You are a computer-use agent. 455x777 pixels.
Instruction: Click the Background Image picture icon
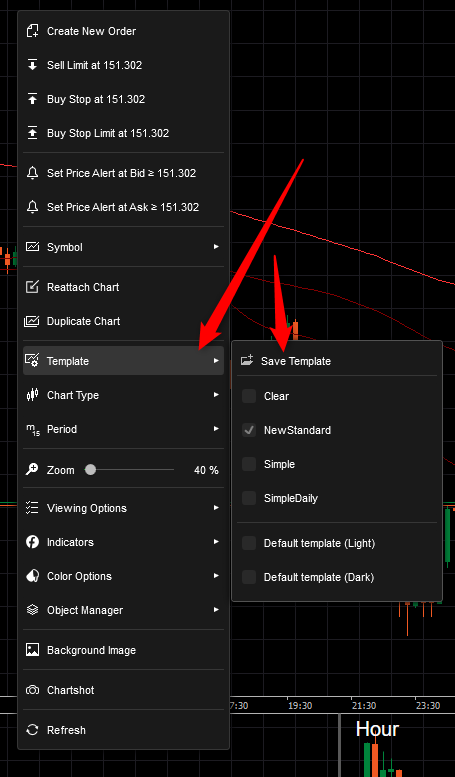(32, 650)
